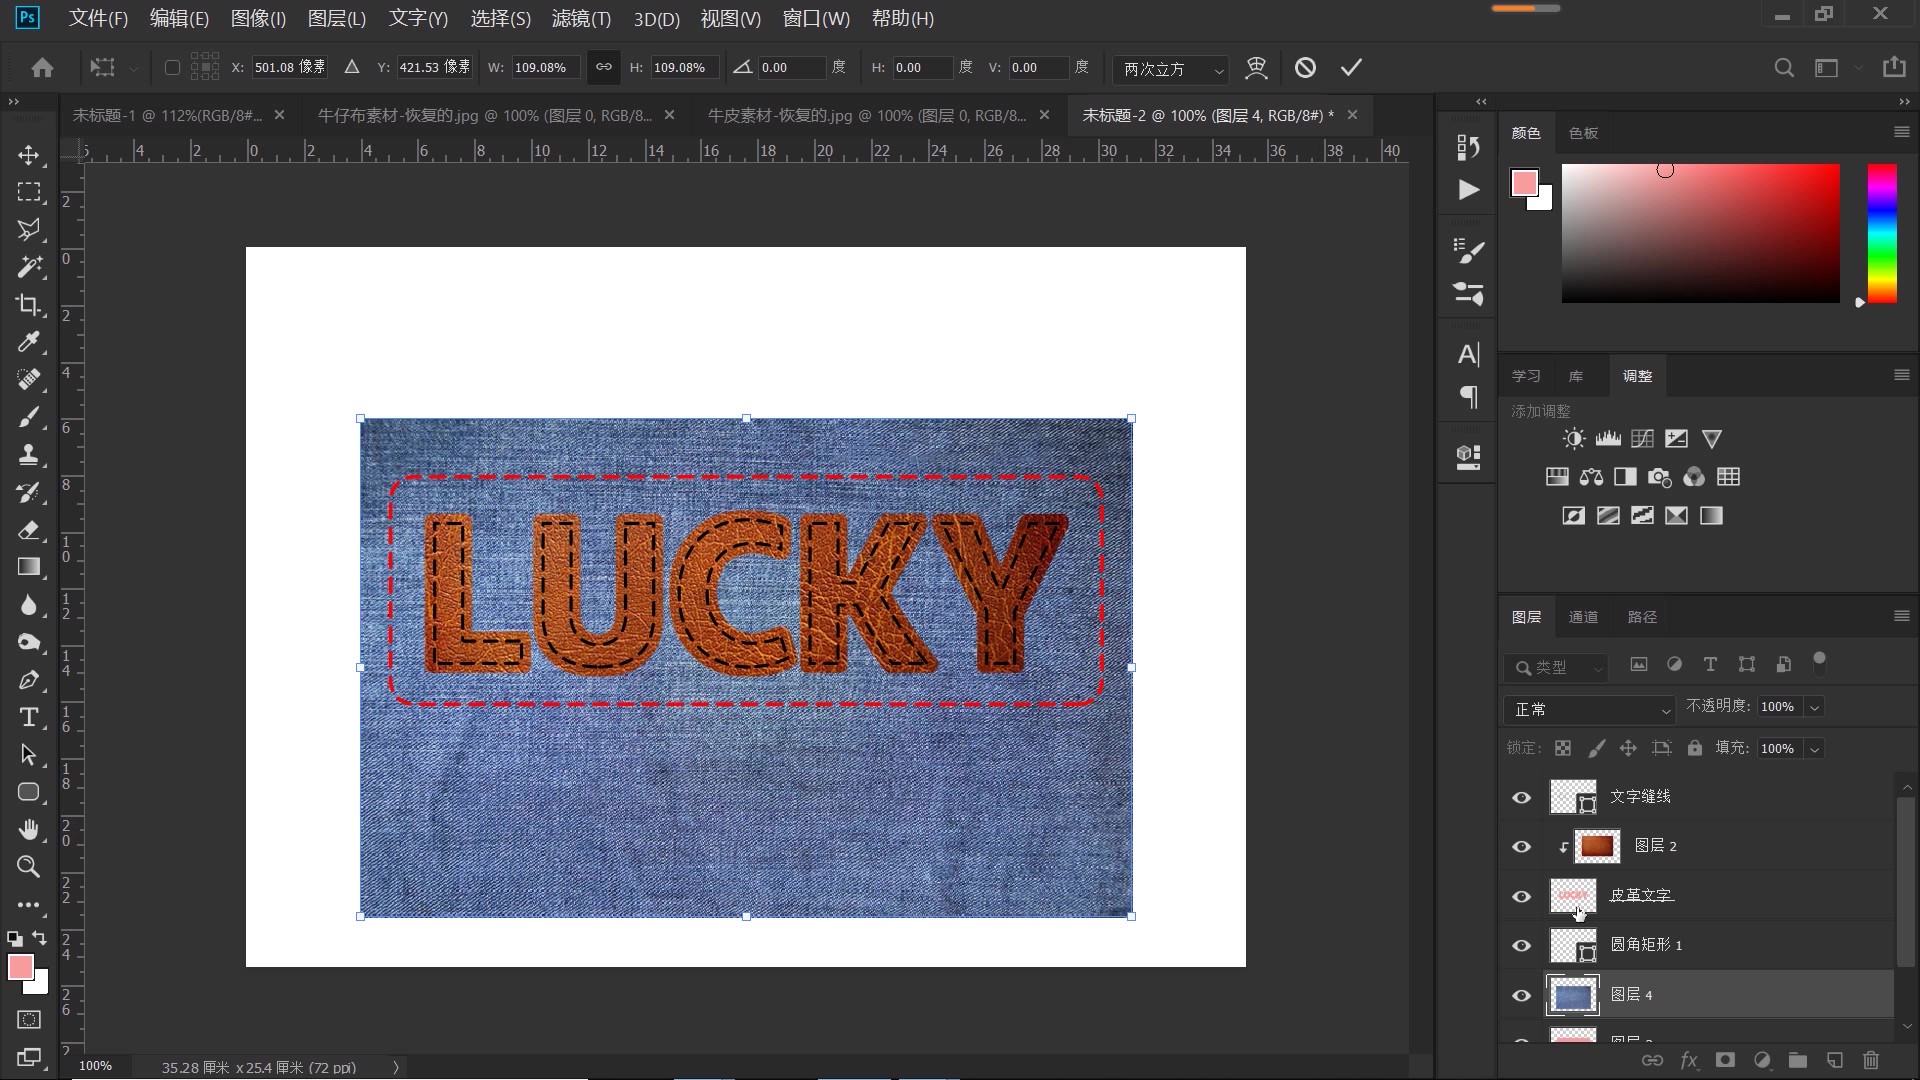Hide the 图层 4 layer
Image resolution: width=1920 pixels, height=1080 pixels.
[1521, 995]
